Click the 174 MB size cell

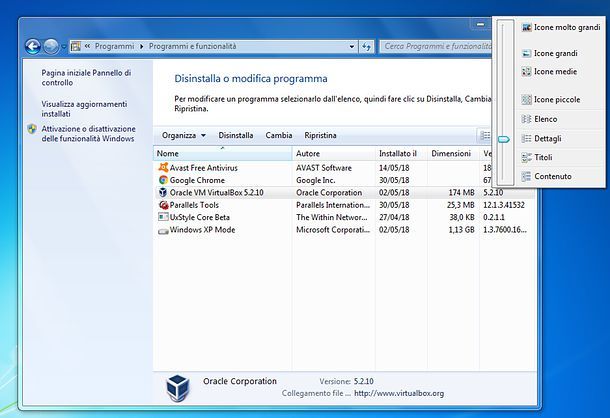click(x=461, y=193)
